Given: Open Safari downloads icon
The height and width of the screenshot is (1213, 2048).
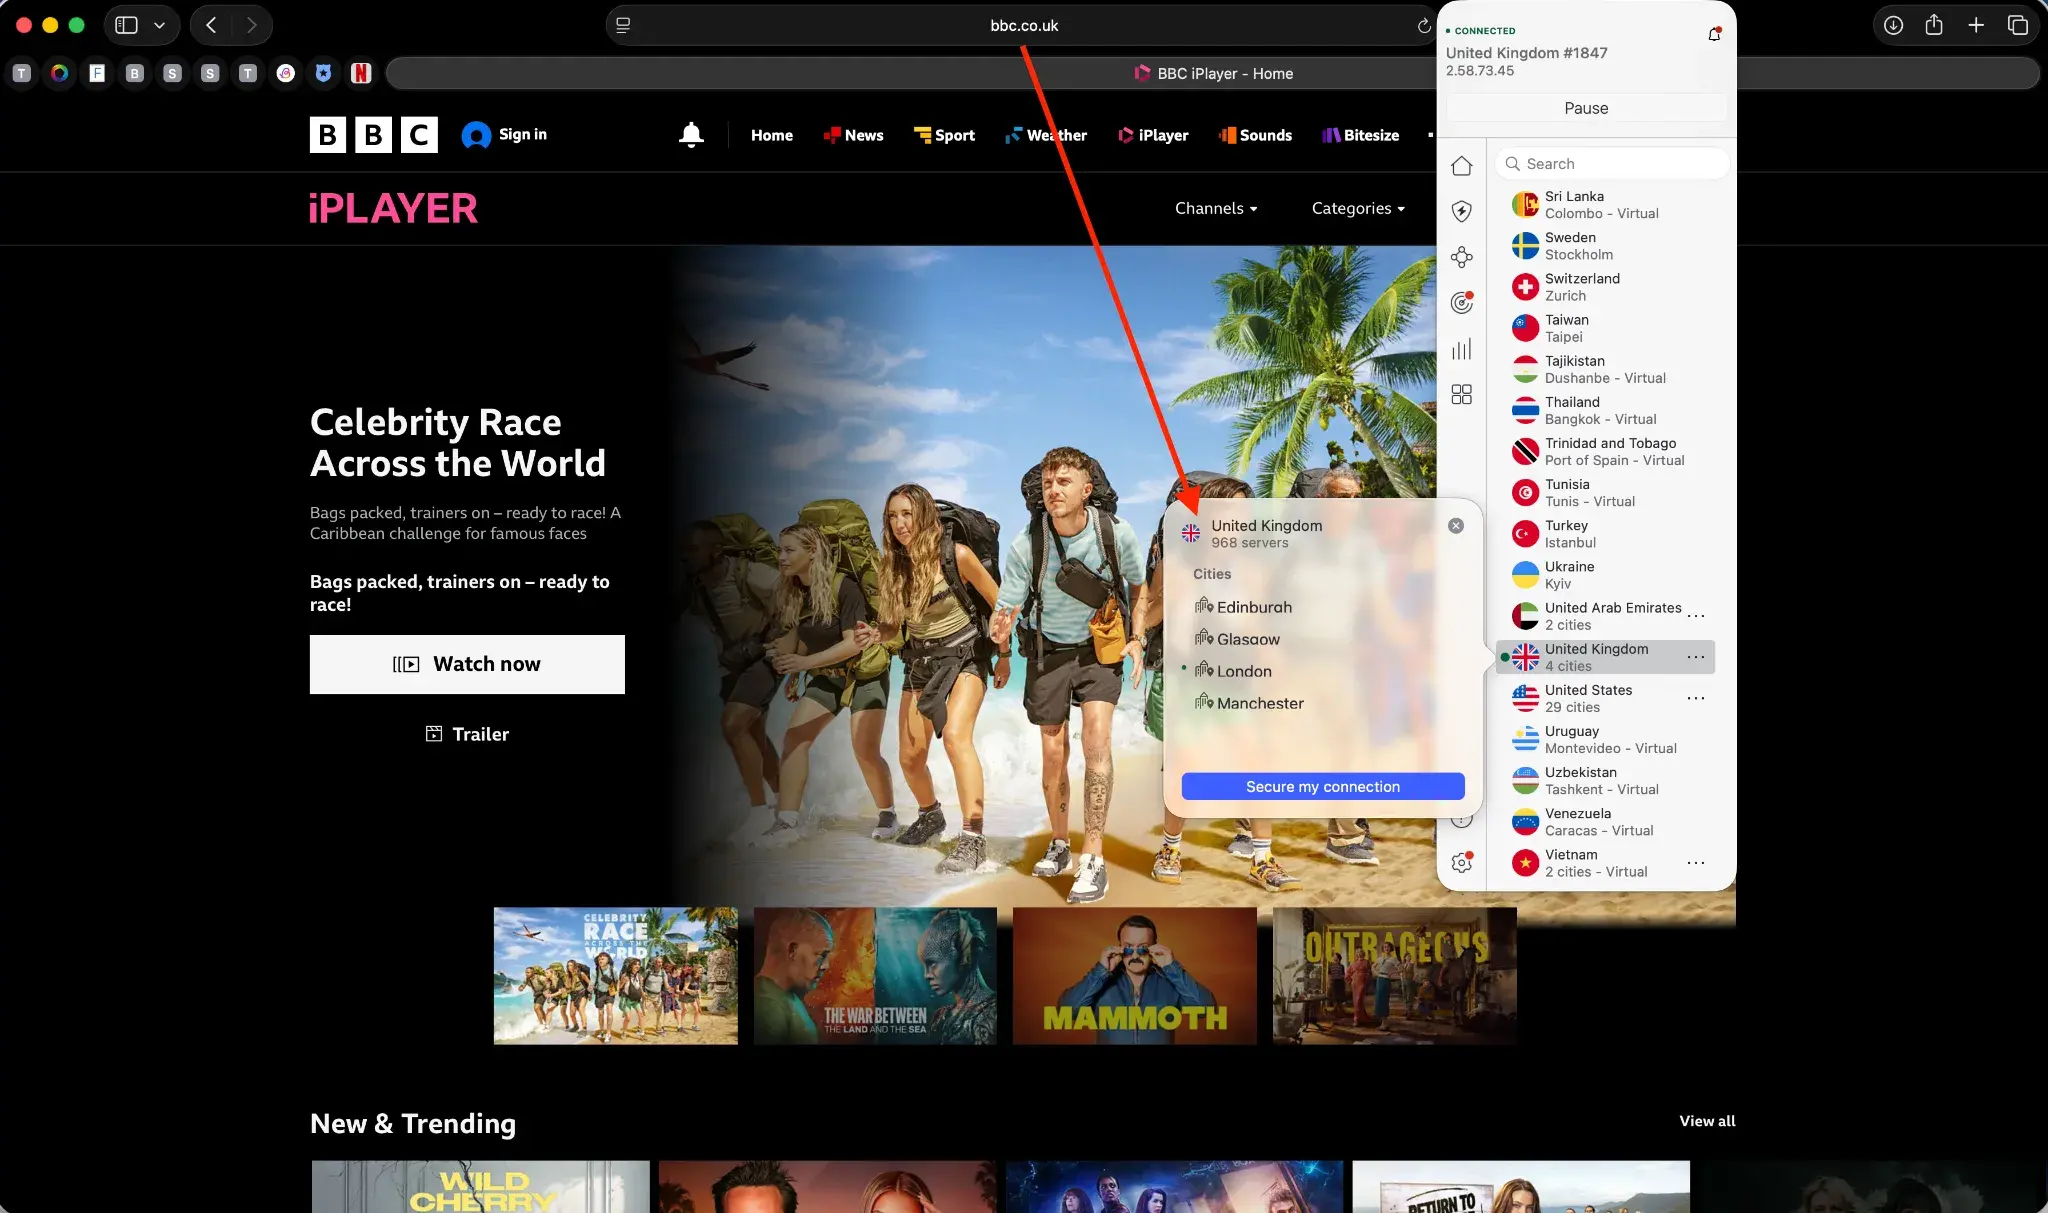Looking at the screenshot, I should (x=1892, y=25).
